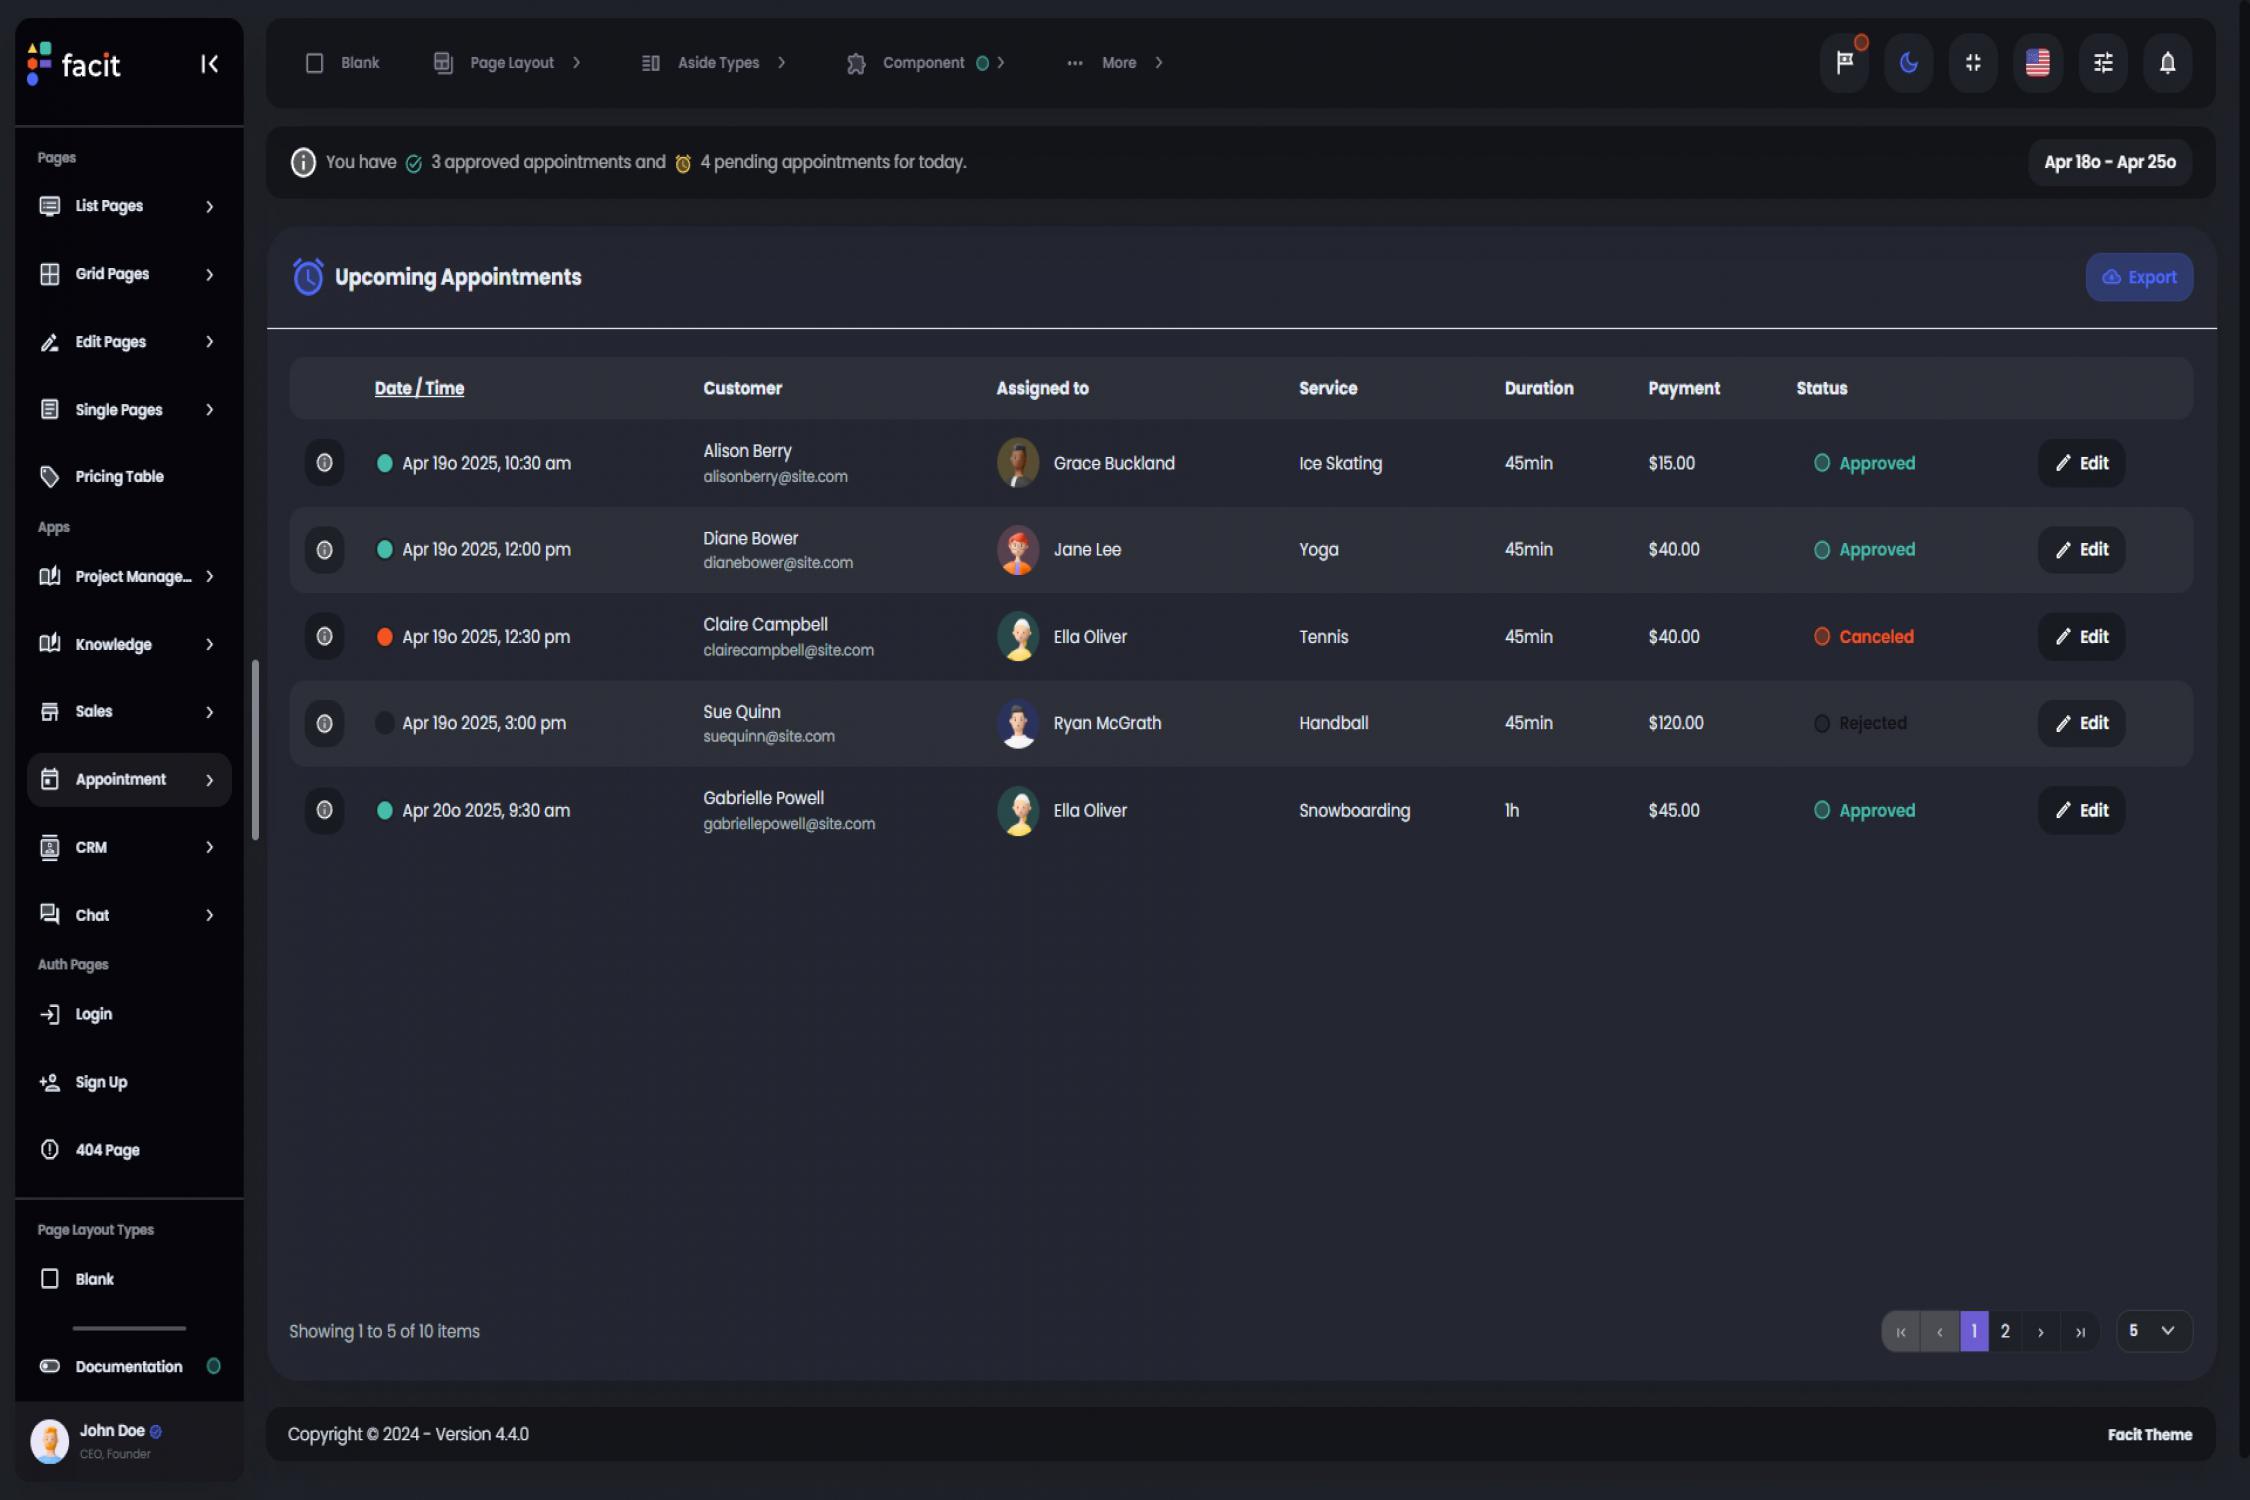Click the info icon on the appointments banner
2250x1500 pixels.
coord(303,162)
